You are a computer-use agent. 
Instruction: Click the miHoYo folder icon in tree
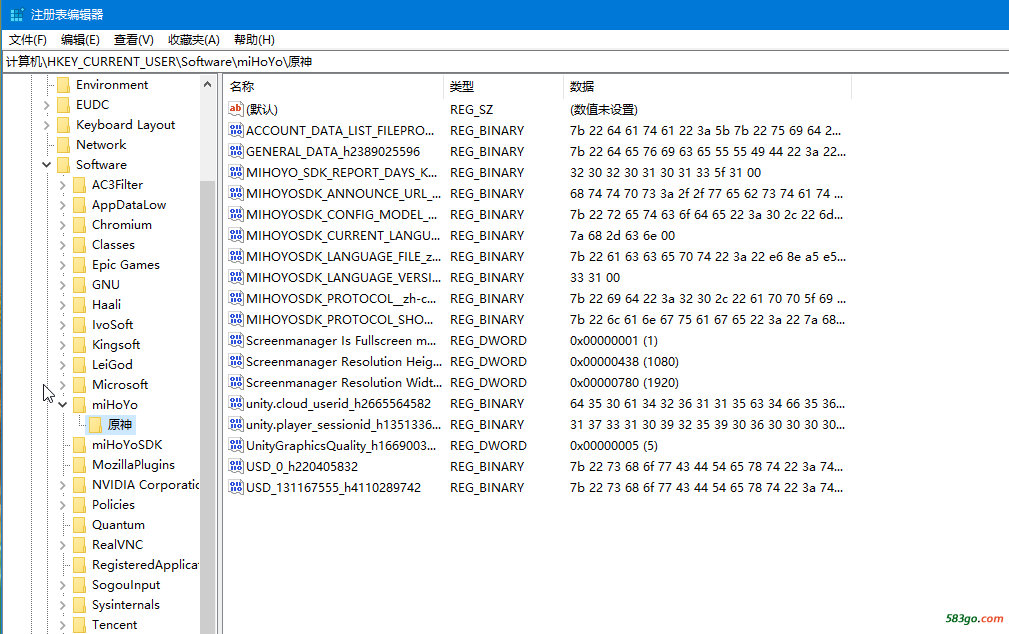79,405
